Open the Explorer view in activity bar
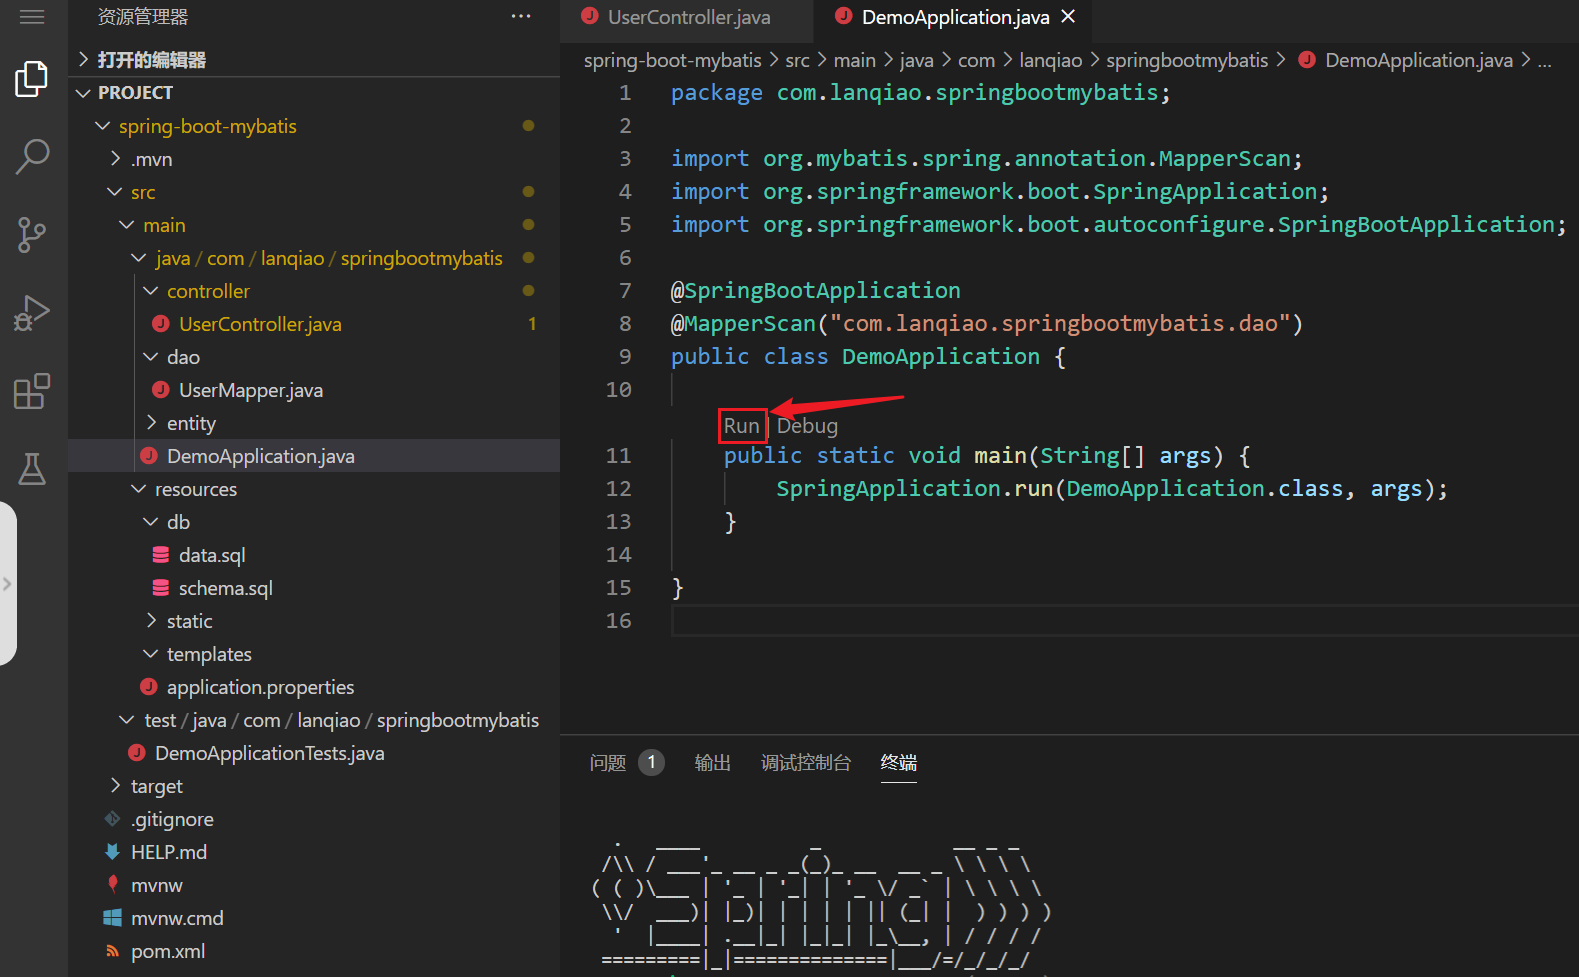This screenshot has width=1579, height=977. point(32,79)
